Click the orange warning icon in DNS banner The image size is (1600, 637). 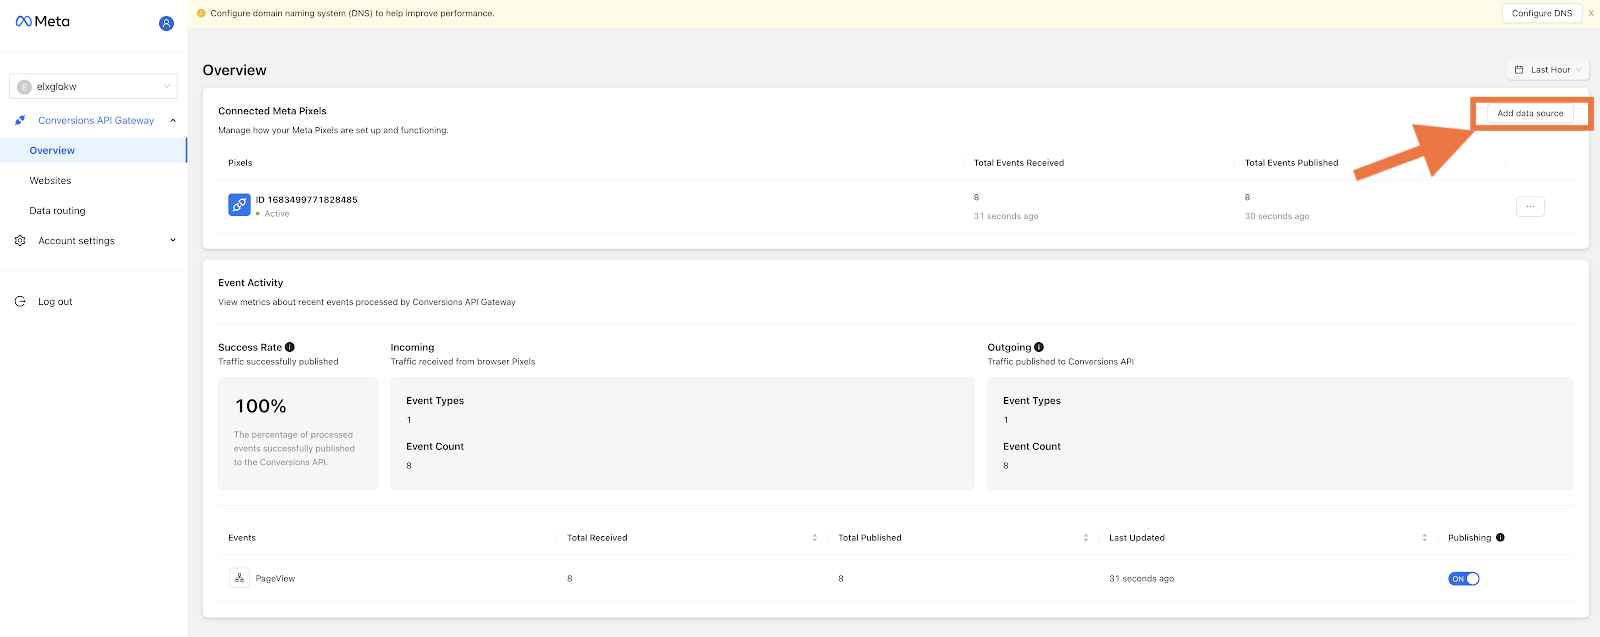(201, 13)
